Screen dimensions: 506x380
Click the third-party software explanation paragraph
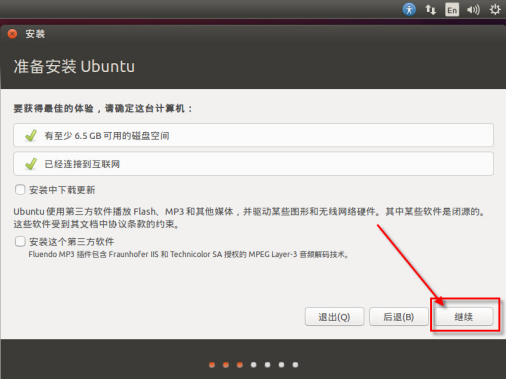tap(249, 218)
